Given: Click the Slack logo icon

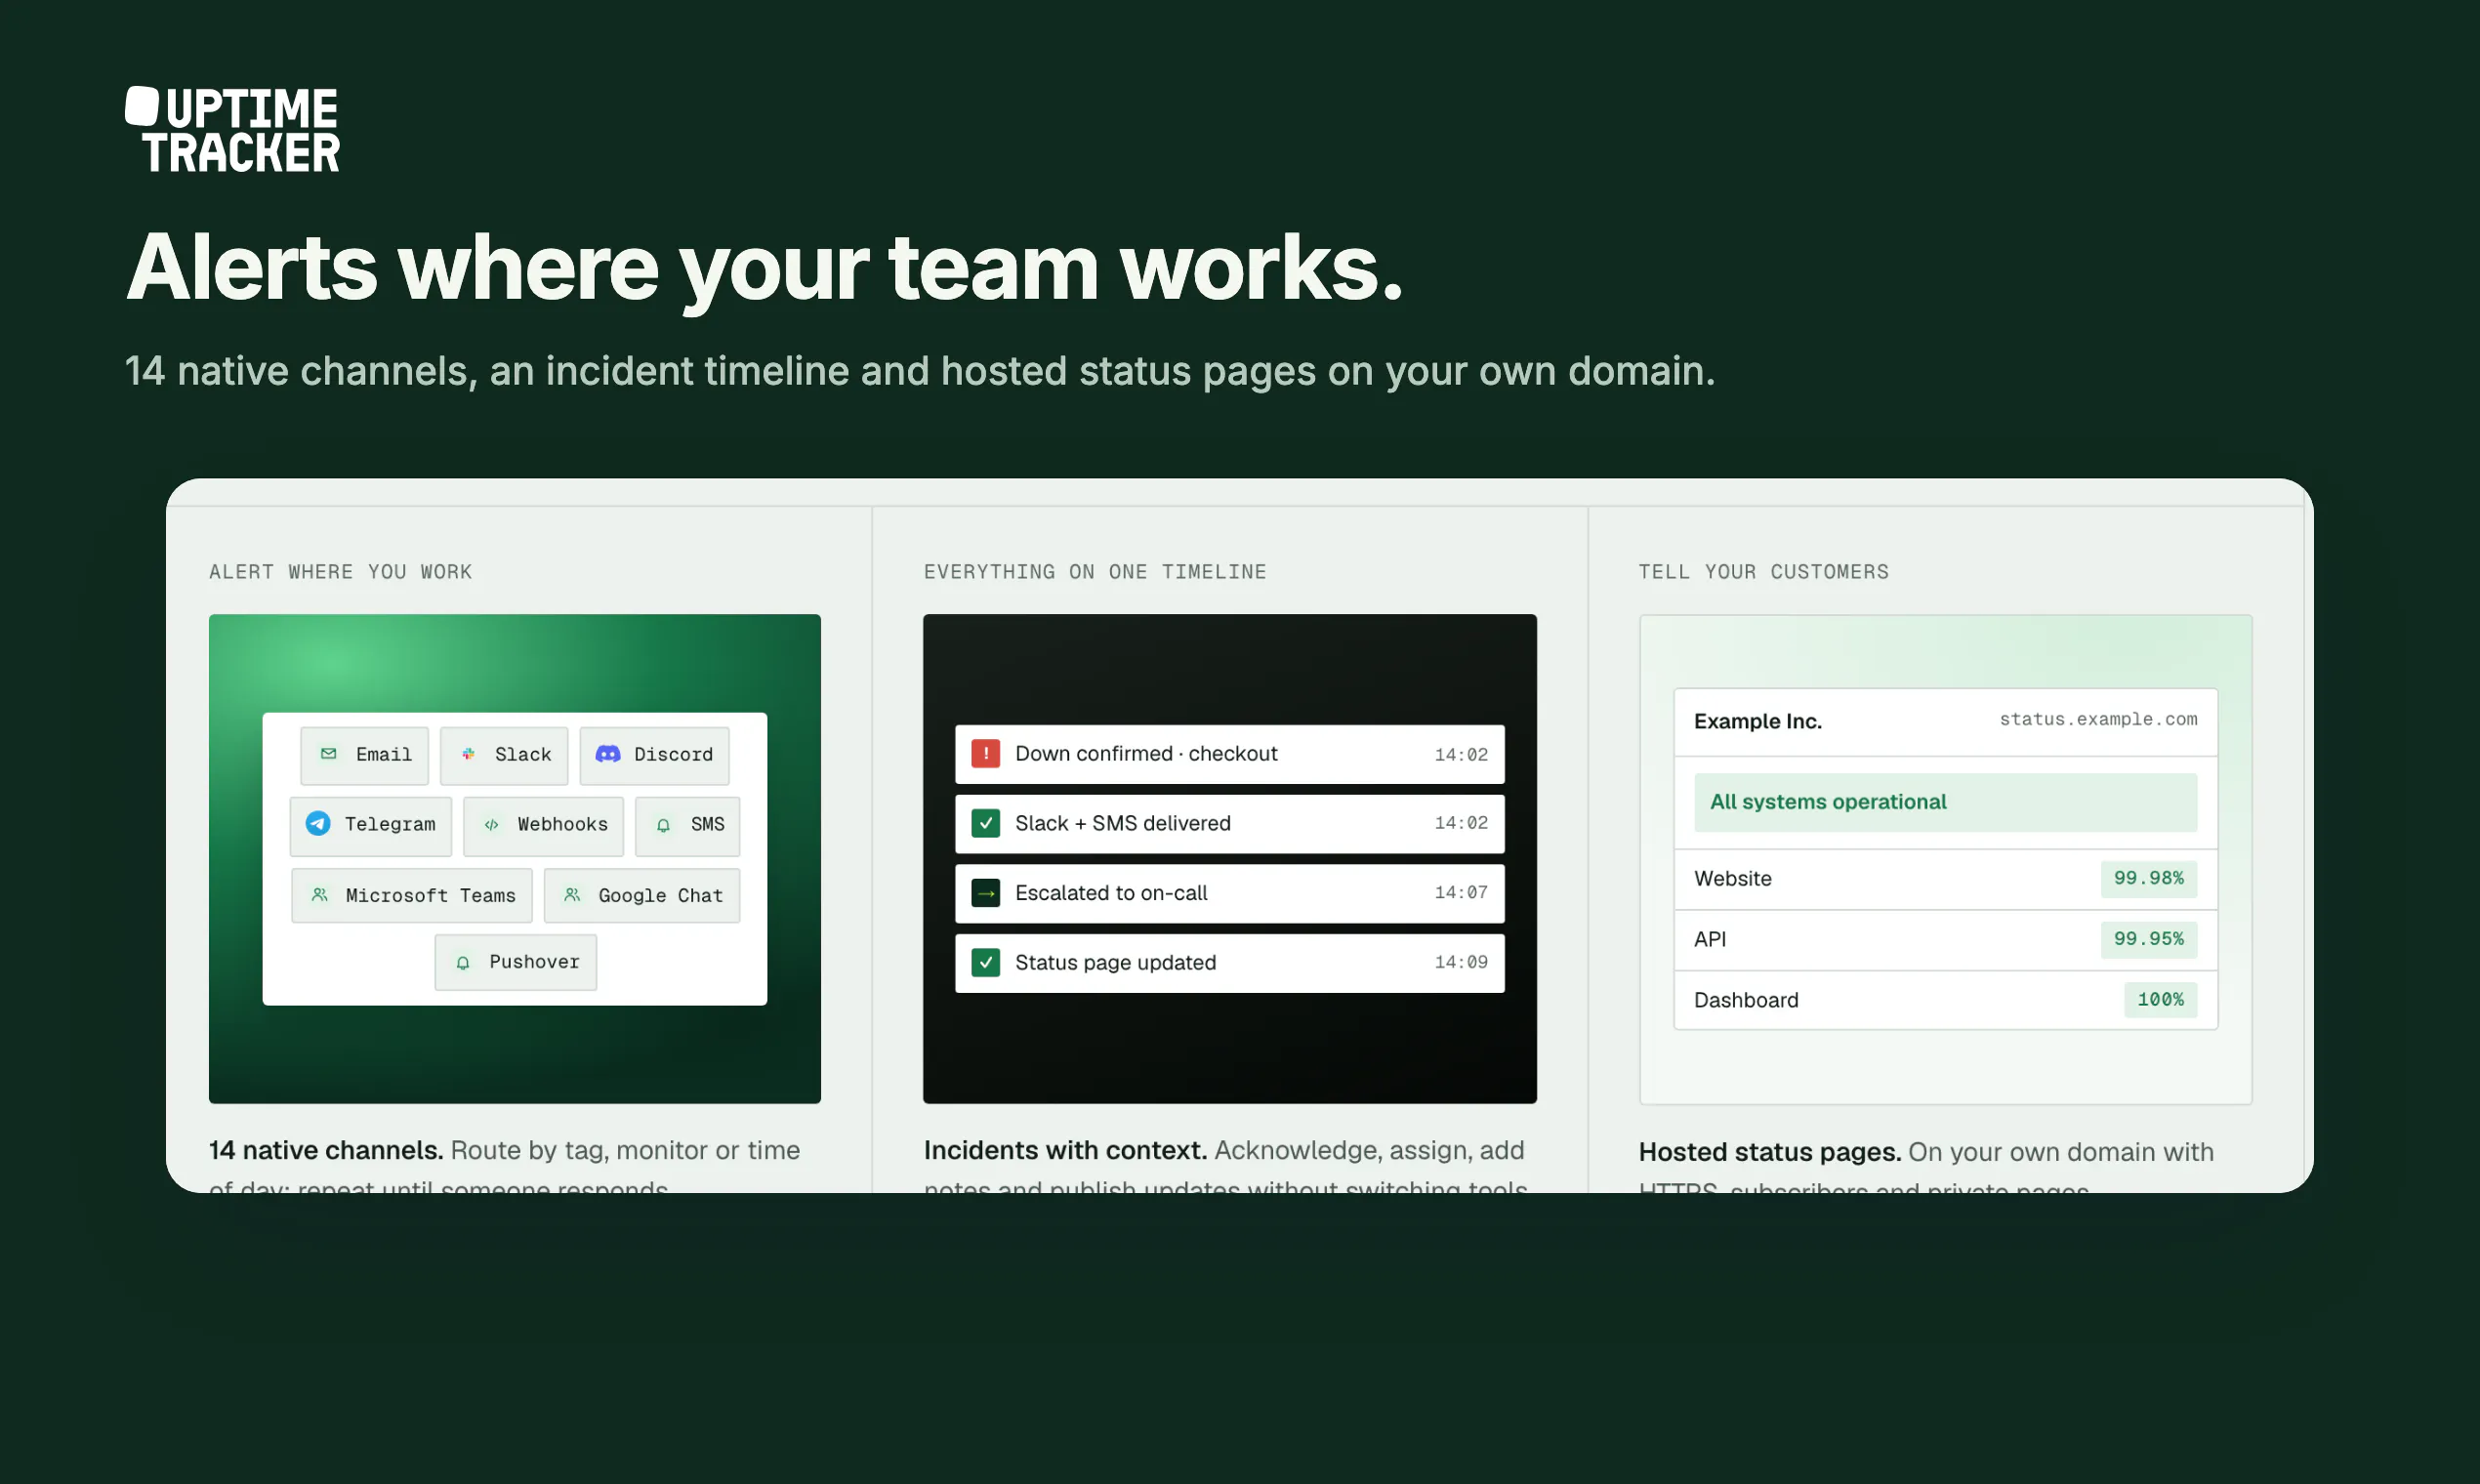Looking at the screenshot, I should (468, 754).
